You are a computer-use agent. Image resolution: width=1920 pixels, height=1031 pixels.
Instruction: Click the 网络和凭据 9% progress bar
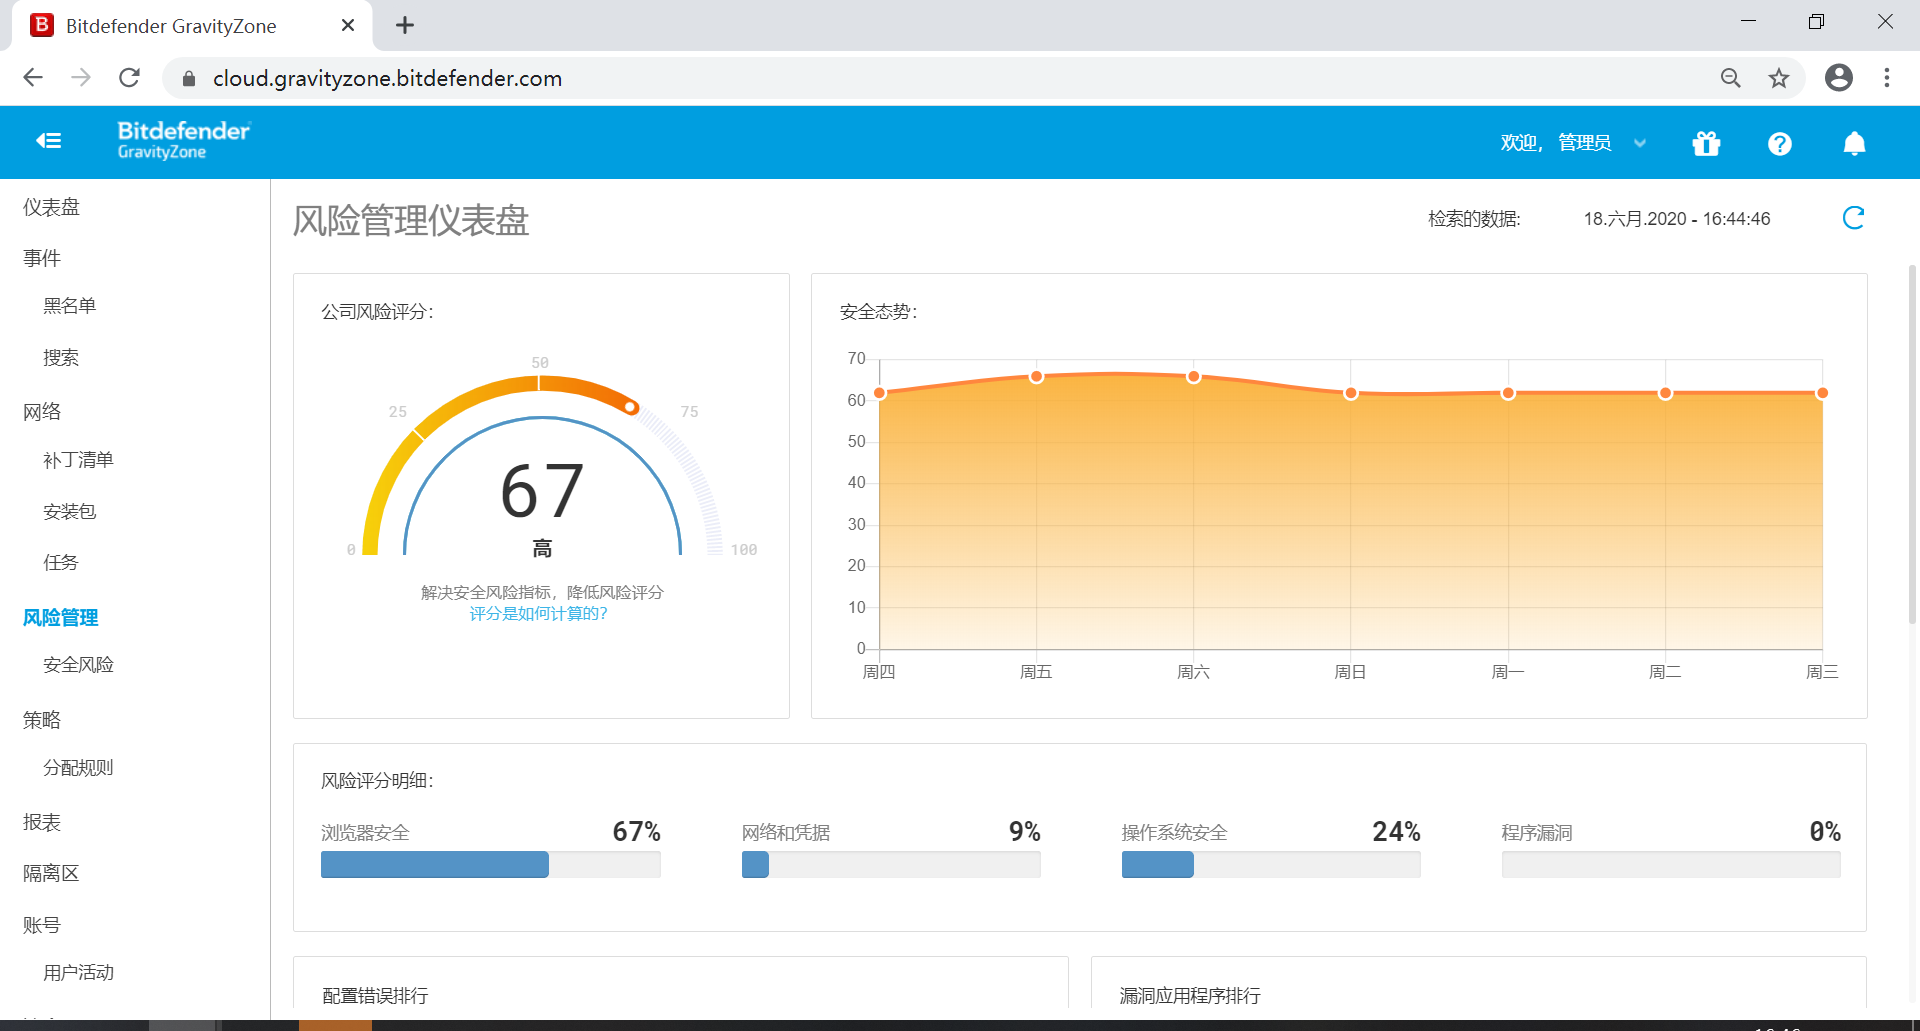click(x=891, y=864)
